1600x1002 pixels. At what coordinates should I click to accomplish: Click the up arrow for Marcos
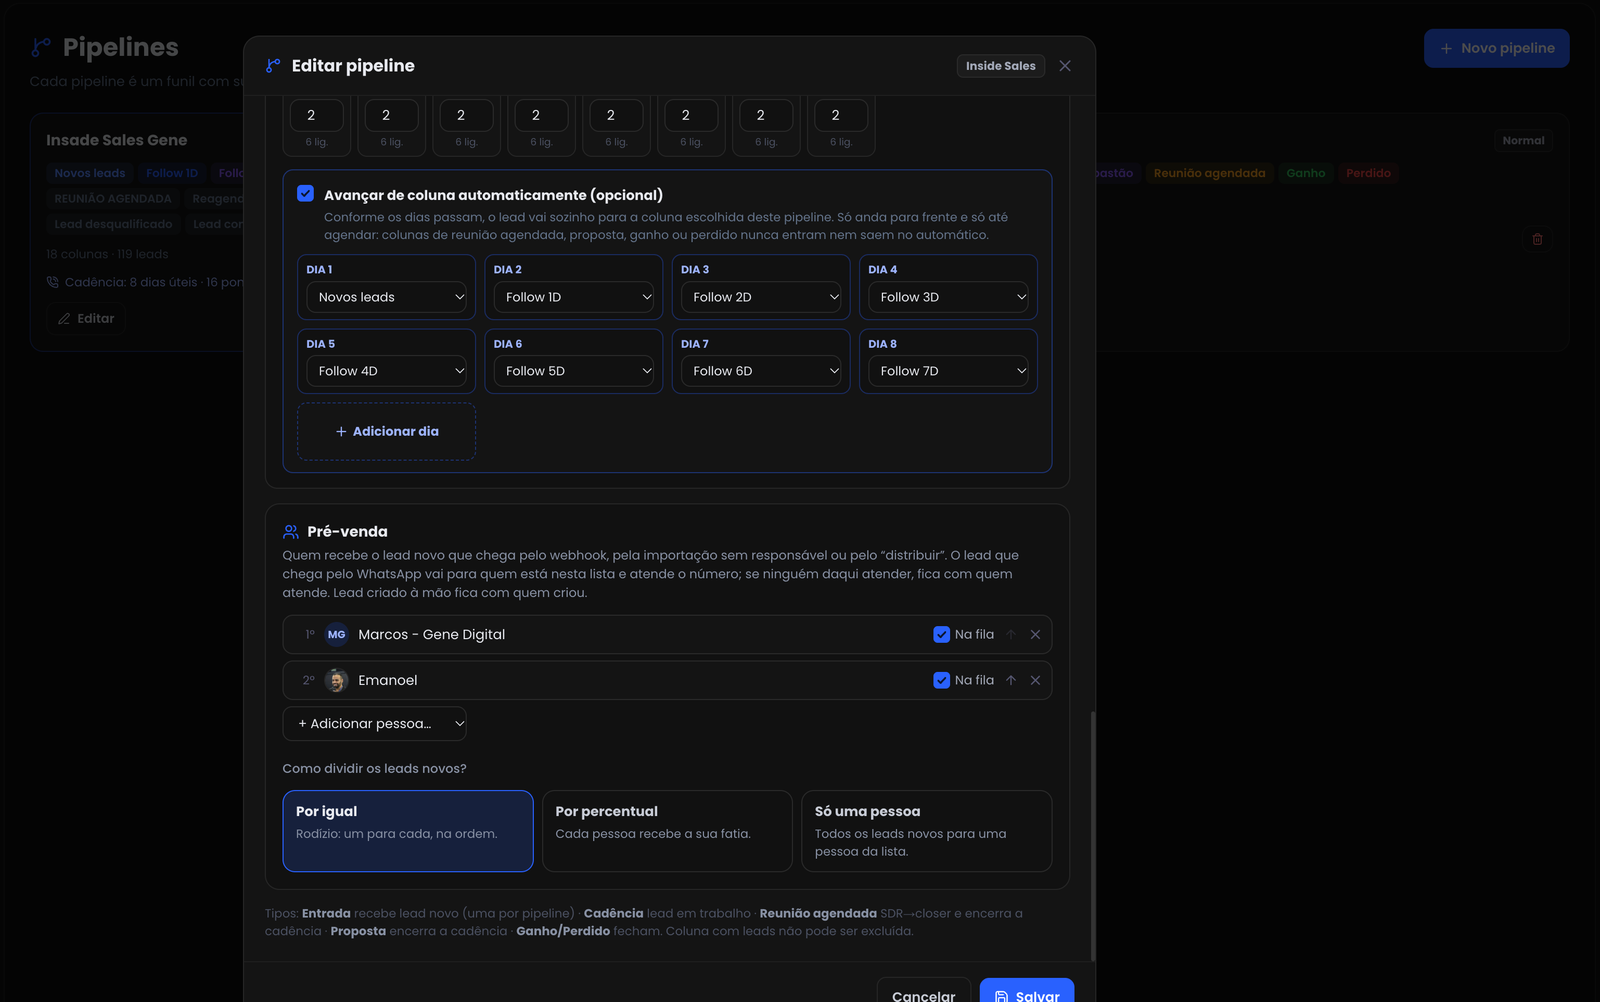(1011, 635)
